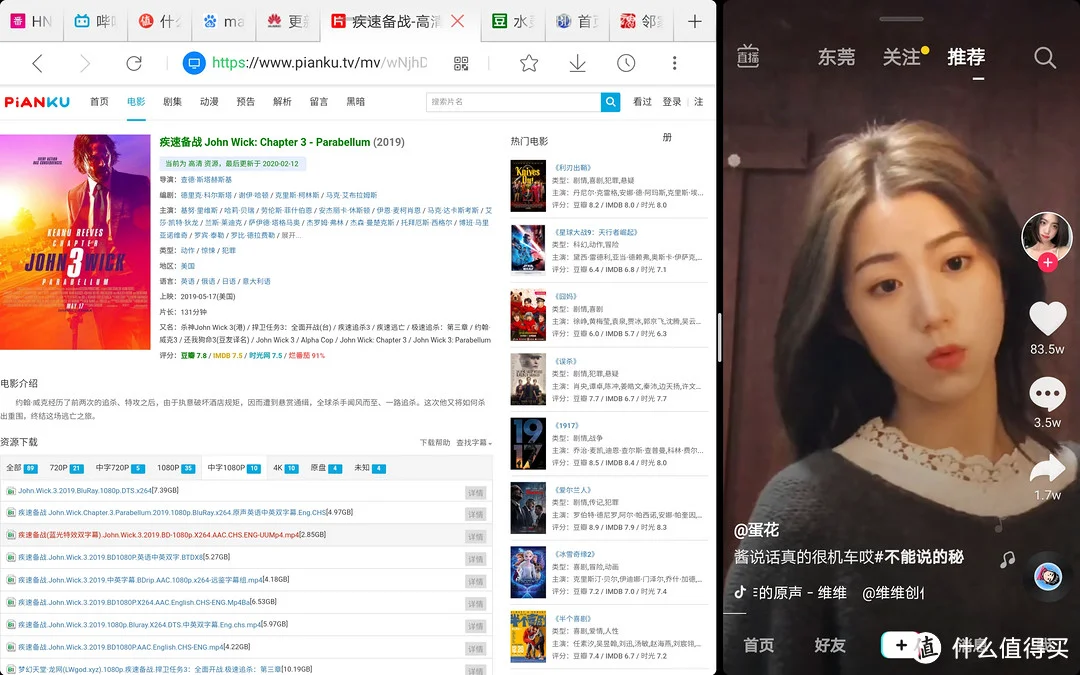Viewport: 1080px width, 675px height.
Task: Open browsing history clock icon
Action: (625, 63)
